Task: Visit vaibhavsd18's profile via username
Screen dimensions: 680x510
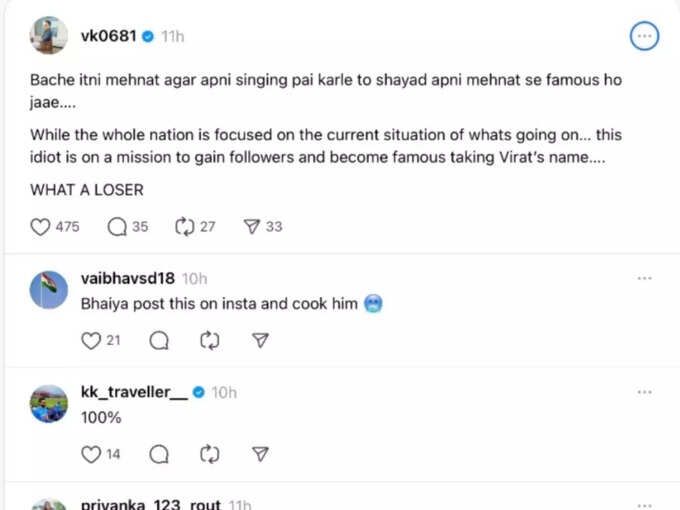Action: 127,278
